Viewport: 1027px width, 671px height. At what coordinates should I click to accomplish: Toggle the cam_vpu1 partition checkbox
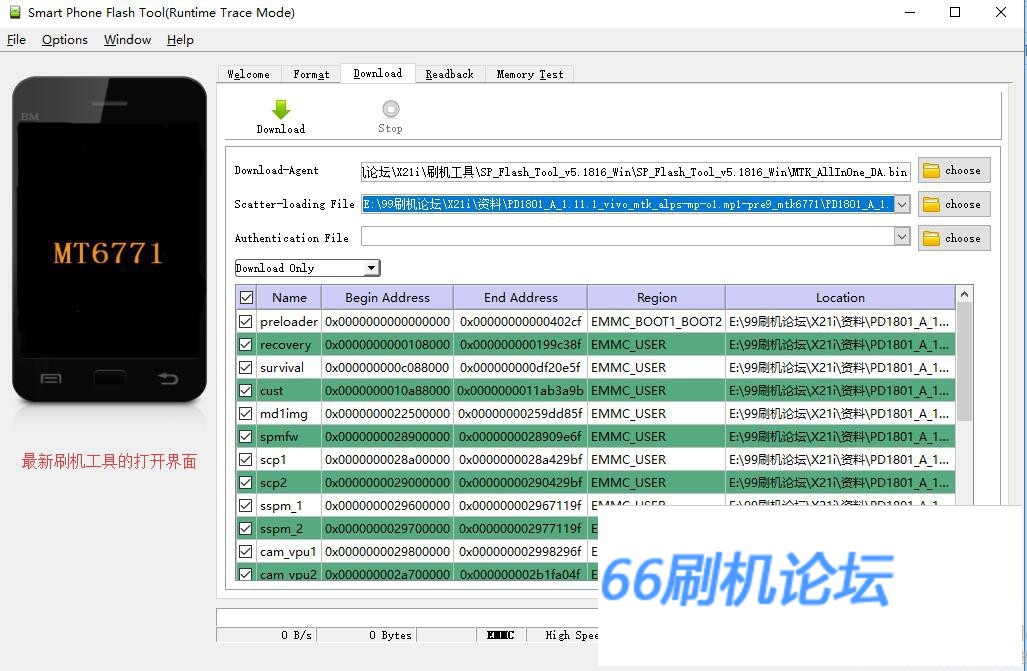point(246,551)
